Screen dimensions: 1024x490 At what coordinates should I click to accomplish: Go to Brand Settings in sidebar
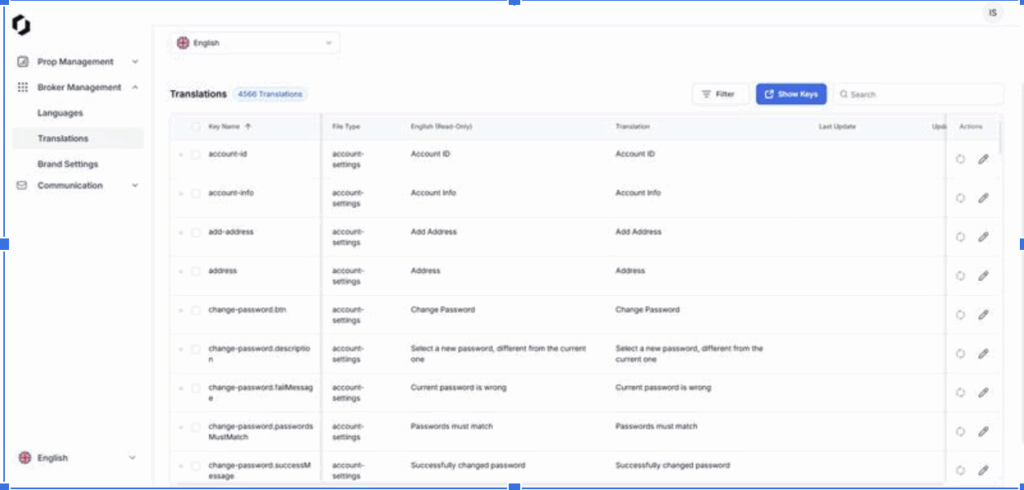pyautogui.click(x=67, y=164)
